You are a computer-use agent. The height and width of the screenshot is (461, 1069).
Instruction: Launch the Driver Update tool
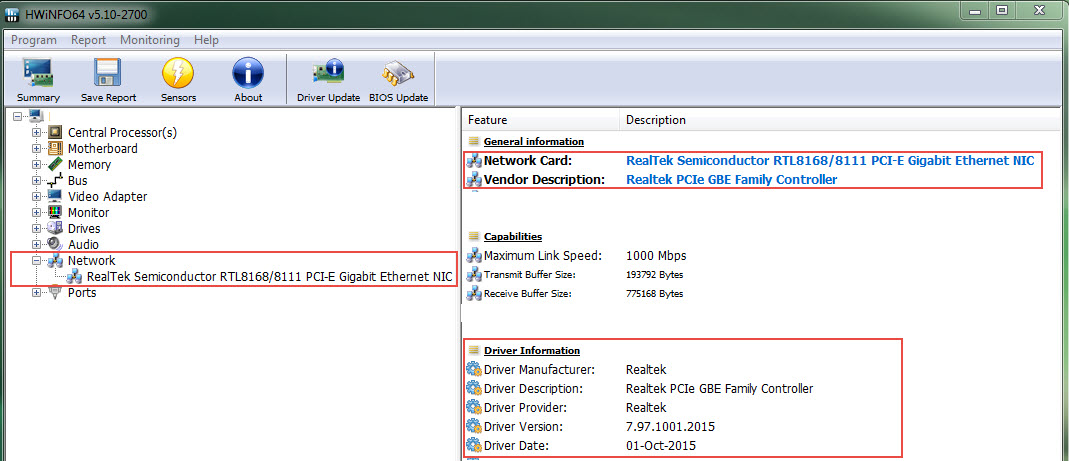click(328, 78)
